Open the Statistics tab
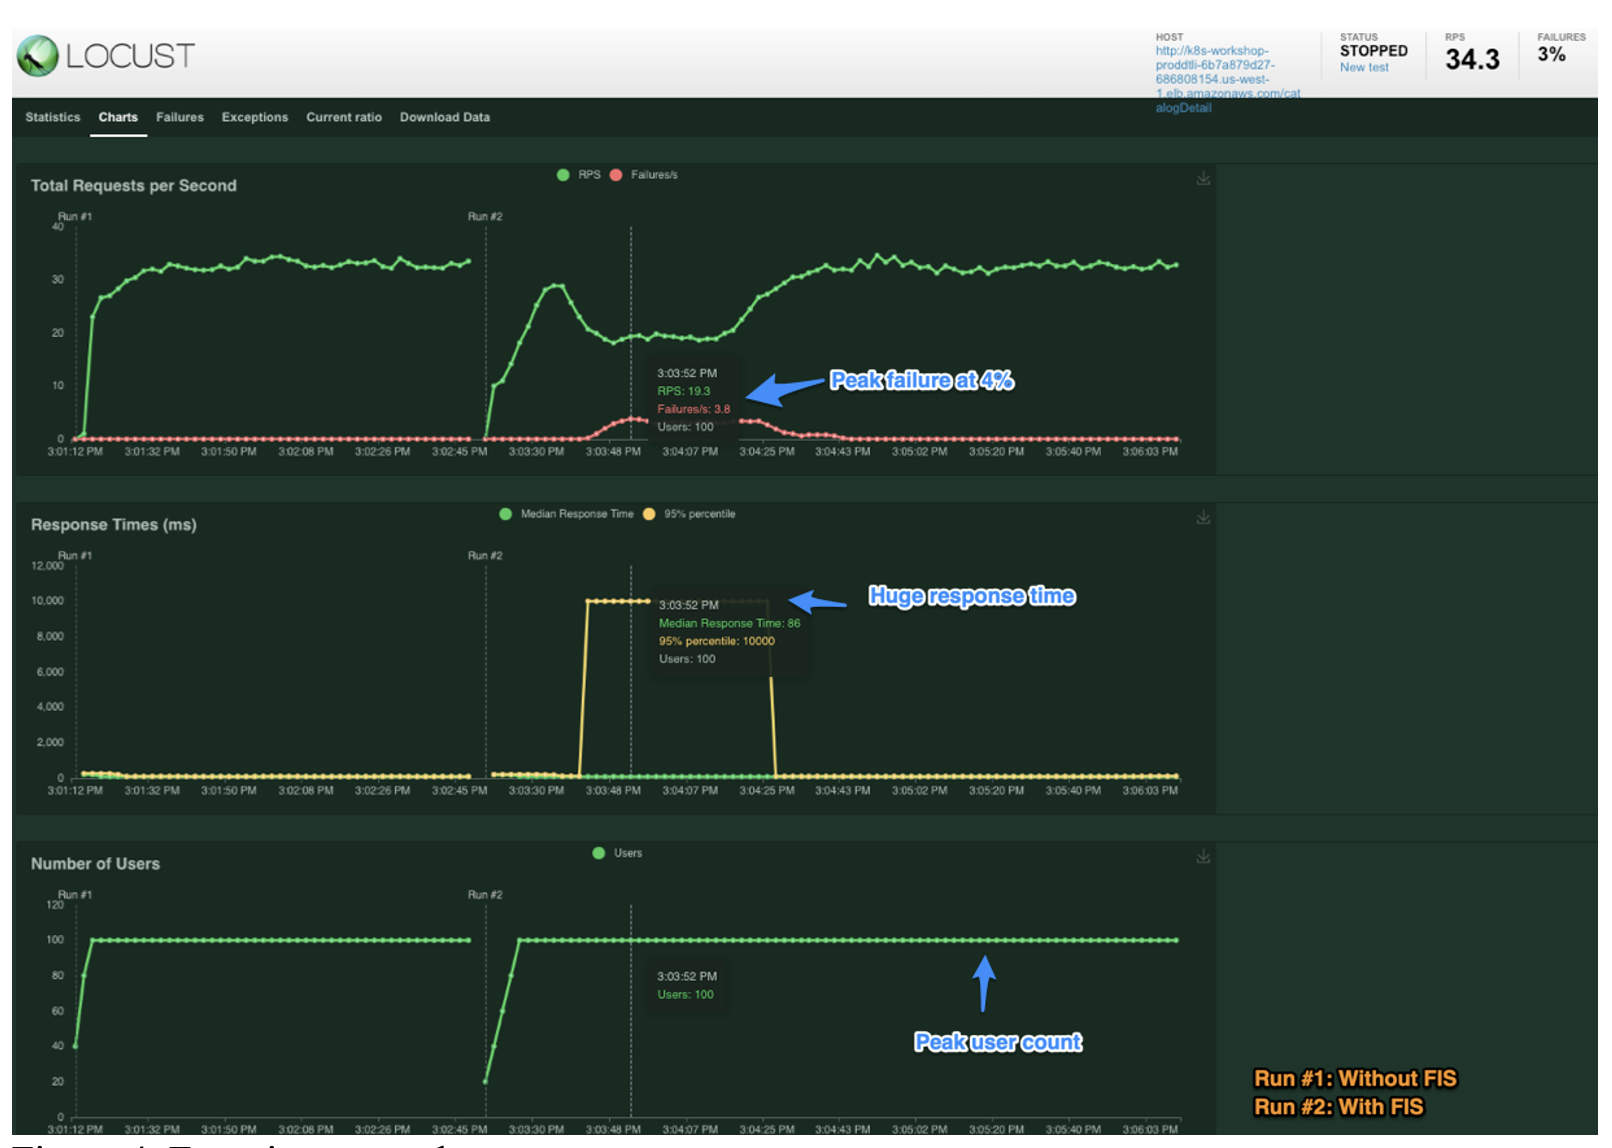The height and width of the screenshot is (1148, 1612). (x=53, y=117)
